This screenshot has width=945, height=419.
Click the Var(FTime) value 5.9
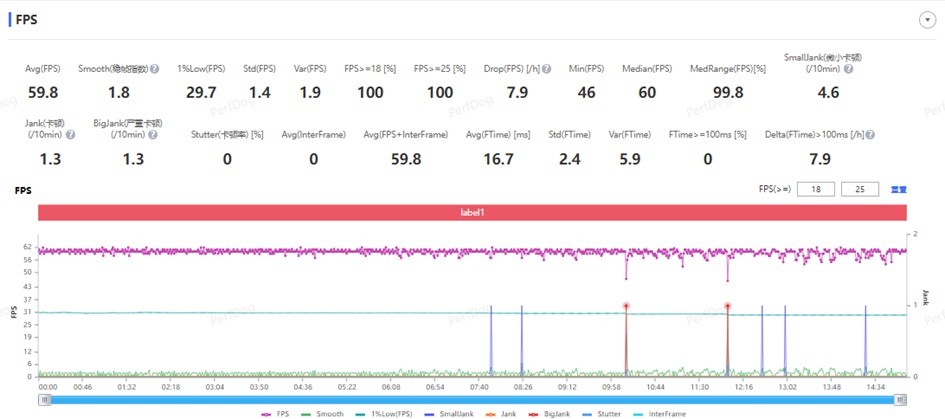(629, 159)
